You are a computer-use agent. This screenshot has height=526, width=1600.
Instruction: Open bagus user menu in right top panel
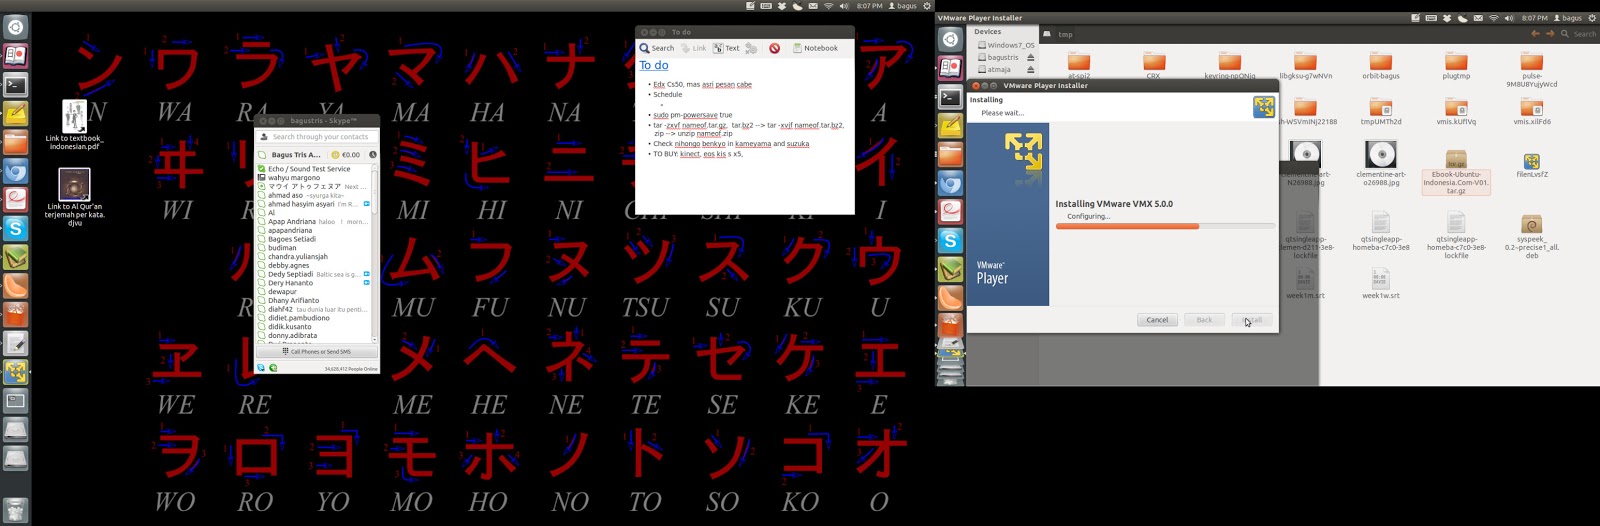tap(1567, 18)
